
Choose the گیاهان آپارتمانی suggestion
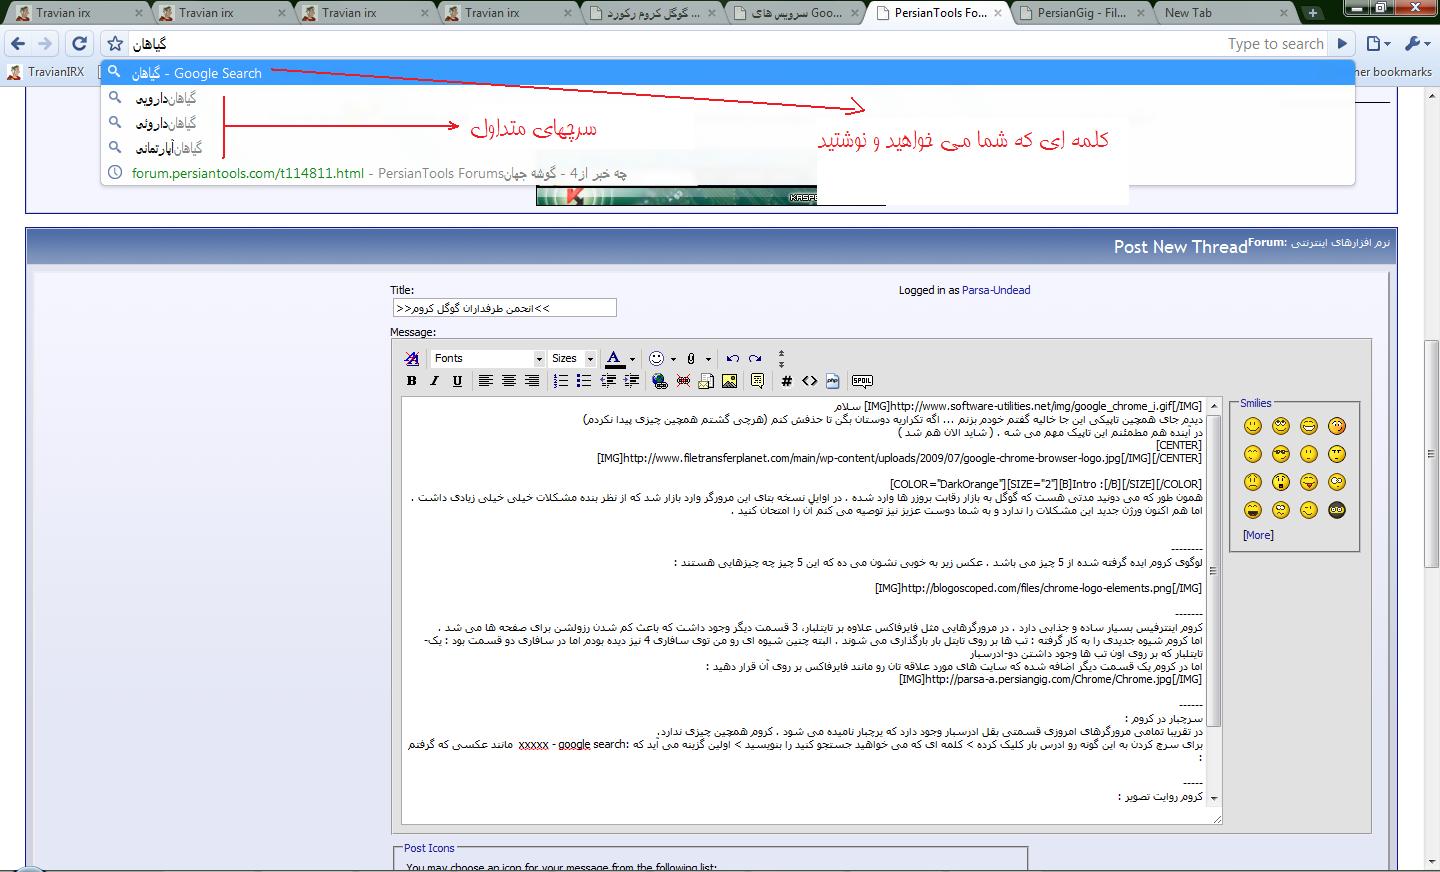[727, 148]
